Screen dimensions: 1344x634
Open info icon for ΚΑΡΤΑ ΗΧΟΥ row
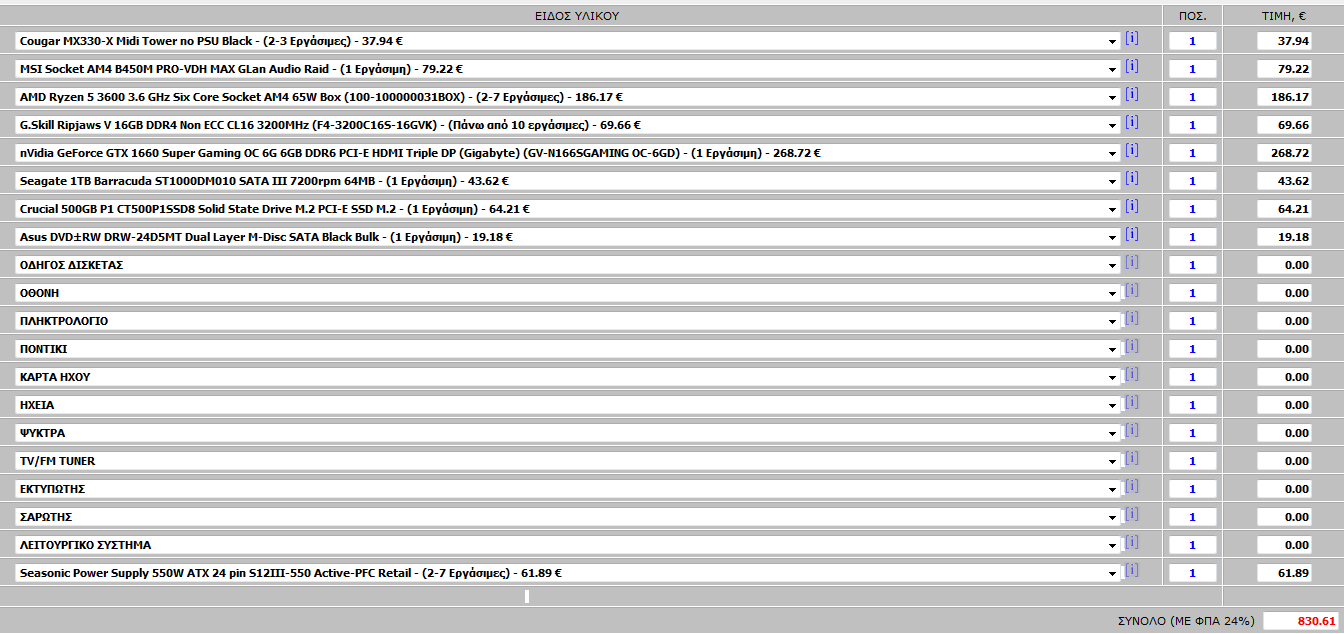point(1131,375)
